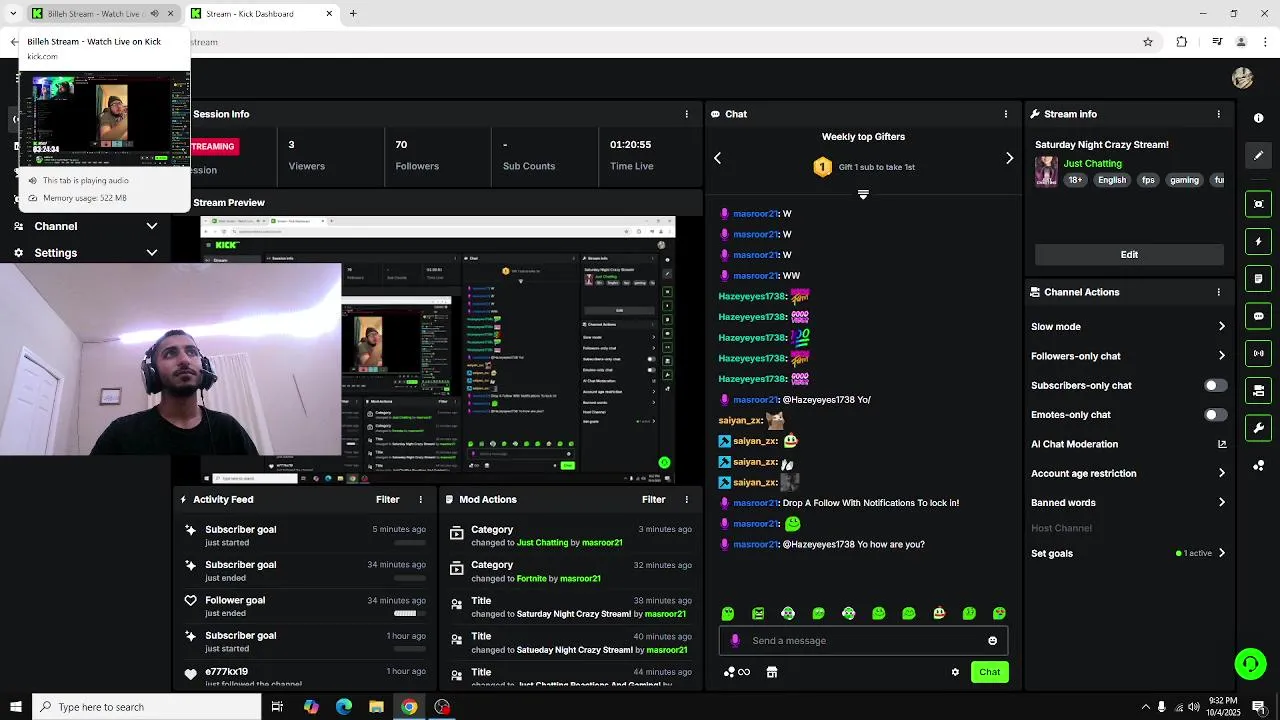
Task: Show next Weekly top Gifters slide
Action: tap(1009, 158)
